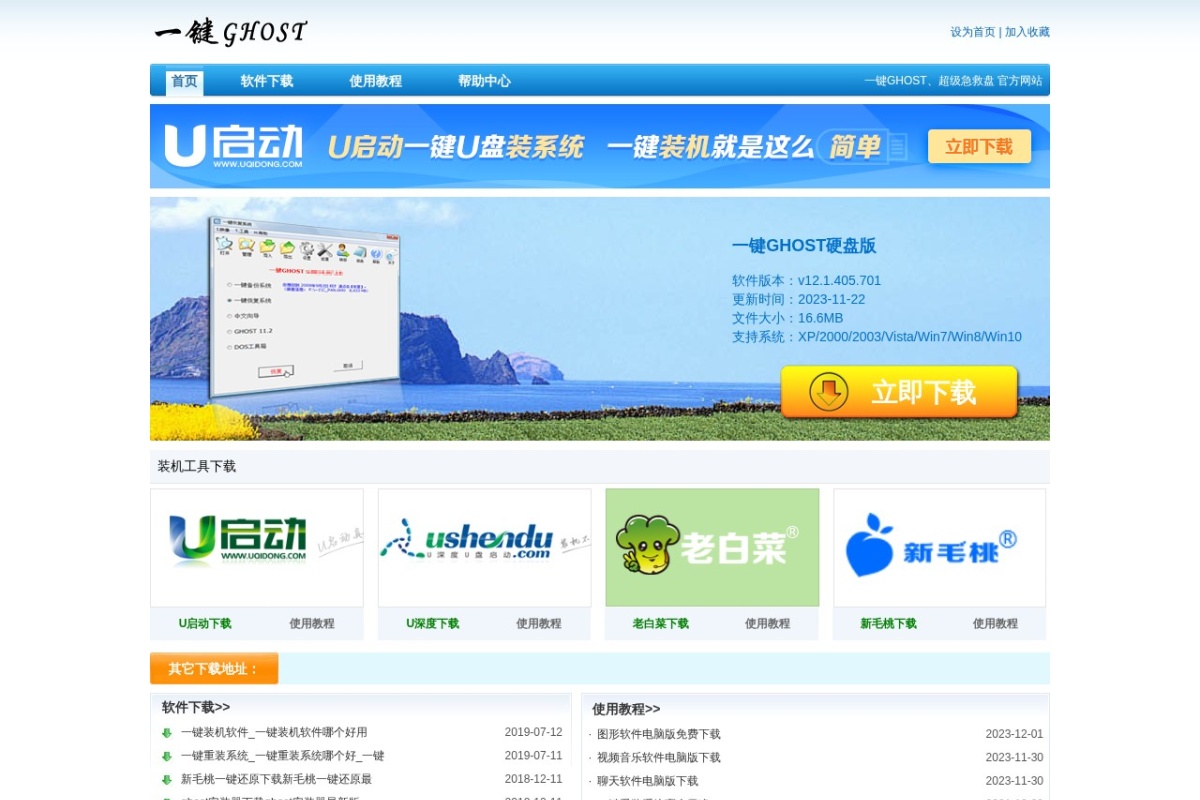Open 使用教程 link under 新毛桃
Image resolution: width=1200 pixels, height=800 pixels.
(995, 623)
